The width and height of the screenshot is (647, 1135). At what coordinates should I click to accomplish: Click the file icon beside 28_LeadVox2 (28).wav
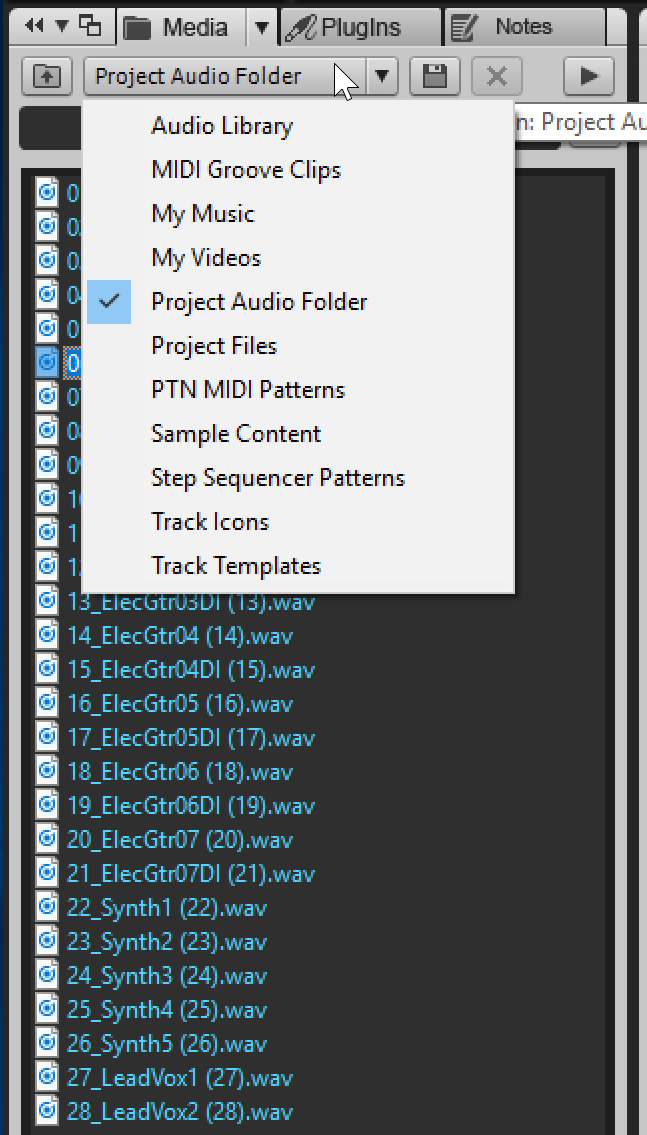pyautogui.click(x=47, y=1112)
